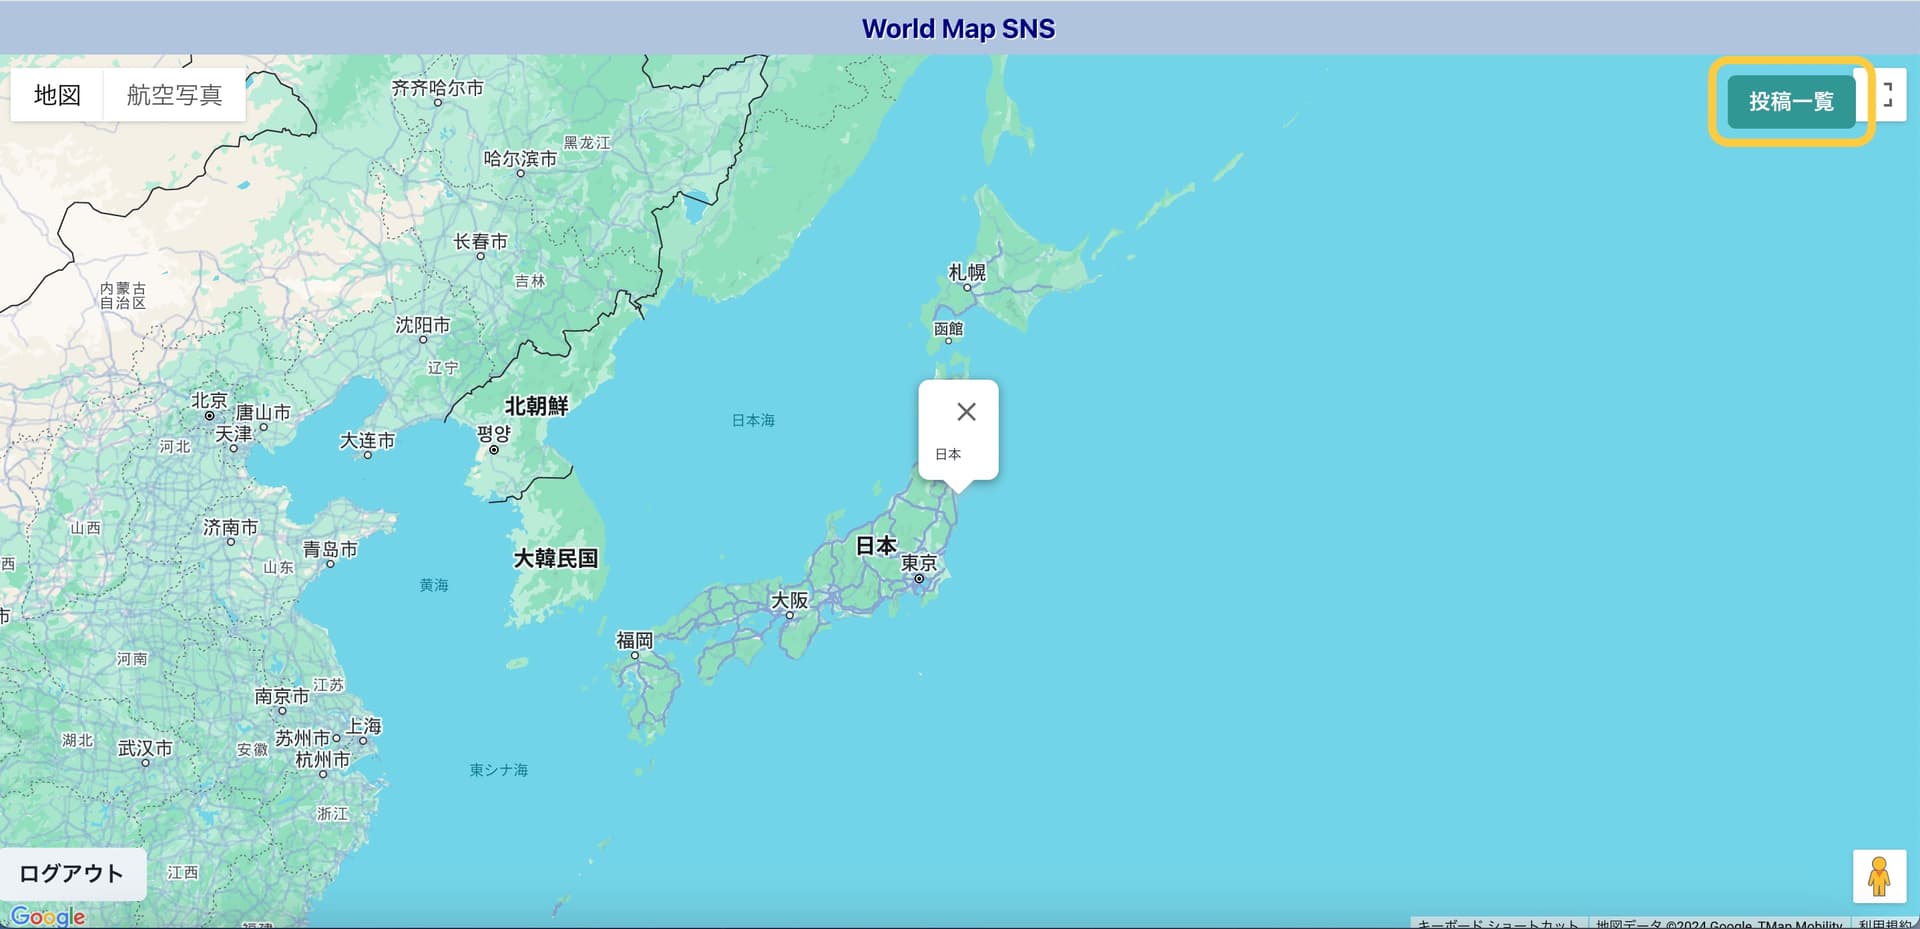The image size is (1920, 929).
Task: Click the 大韓民国 country label
Action: (556, 558)
